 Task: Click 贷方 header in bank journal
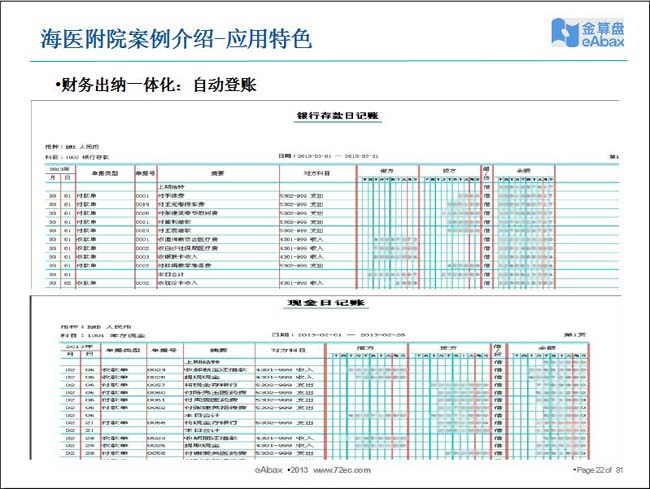(449, 170)
